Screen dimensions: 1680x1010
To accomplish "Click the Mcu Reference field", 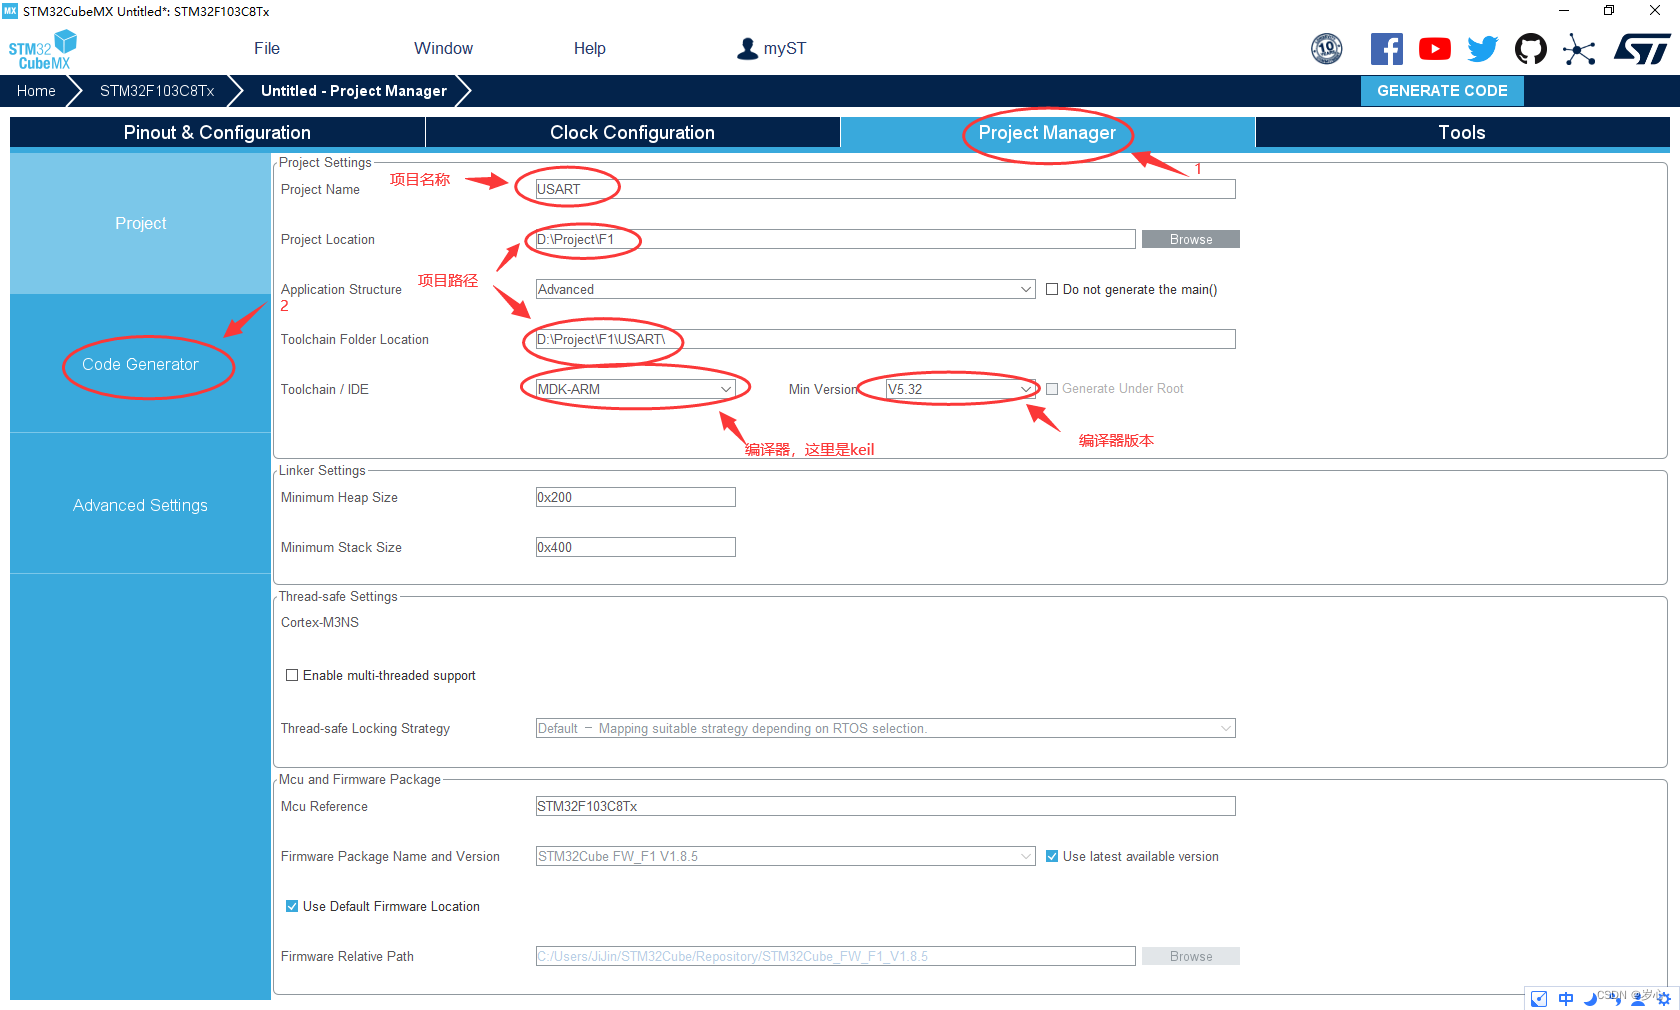I will 885,806.
